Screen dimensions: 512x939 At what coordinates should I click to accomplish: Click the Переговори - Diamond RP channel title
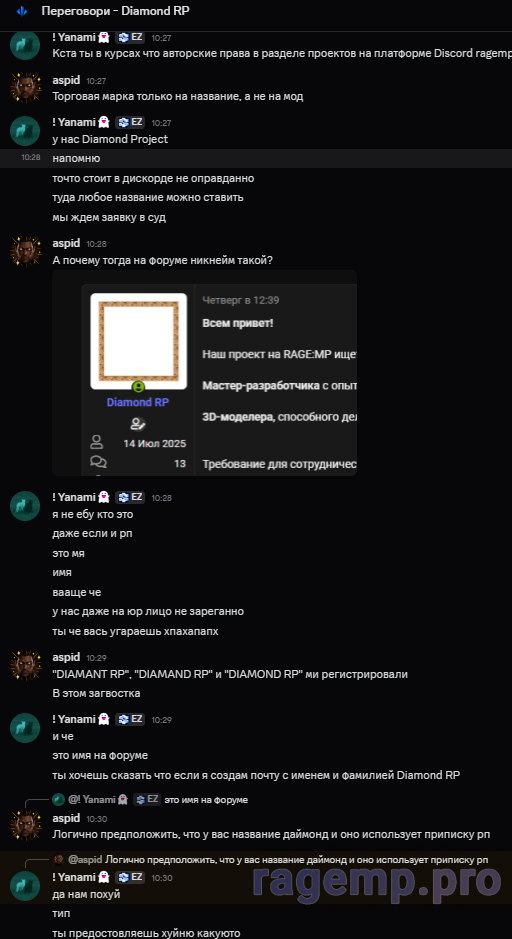pyautogui.click(x=116, y=11)
